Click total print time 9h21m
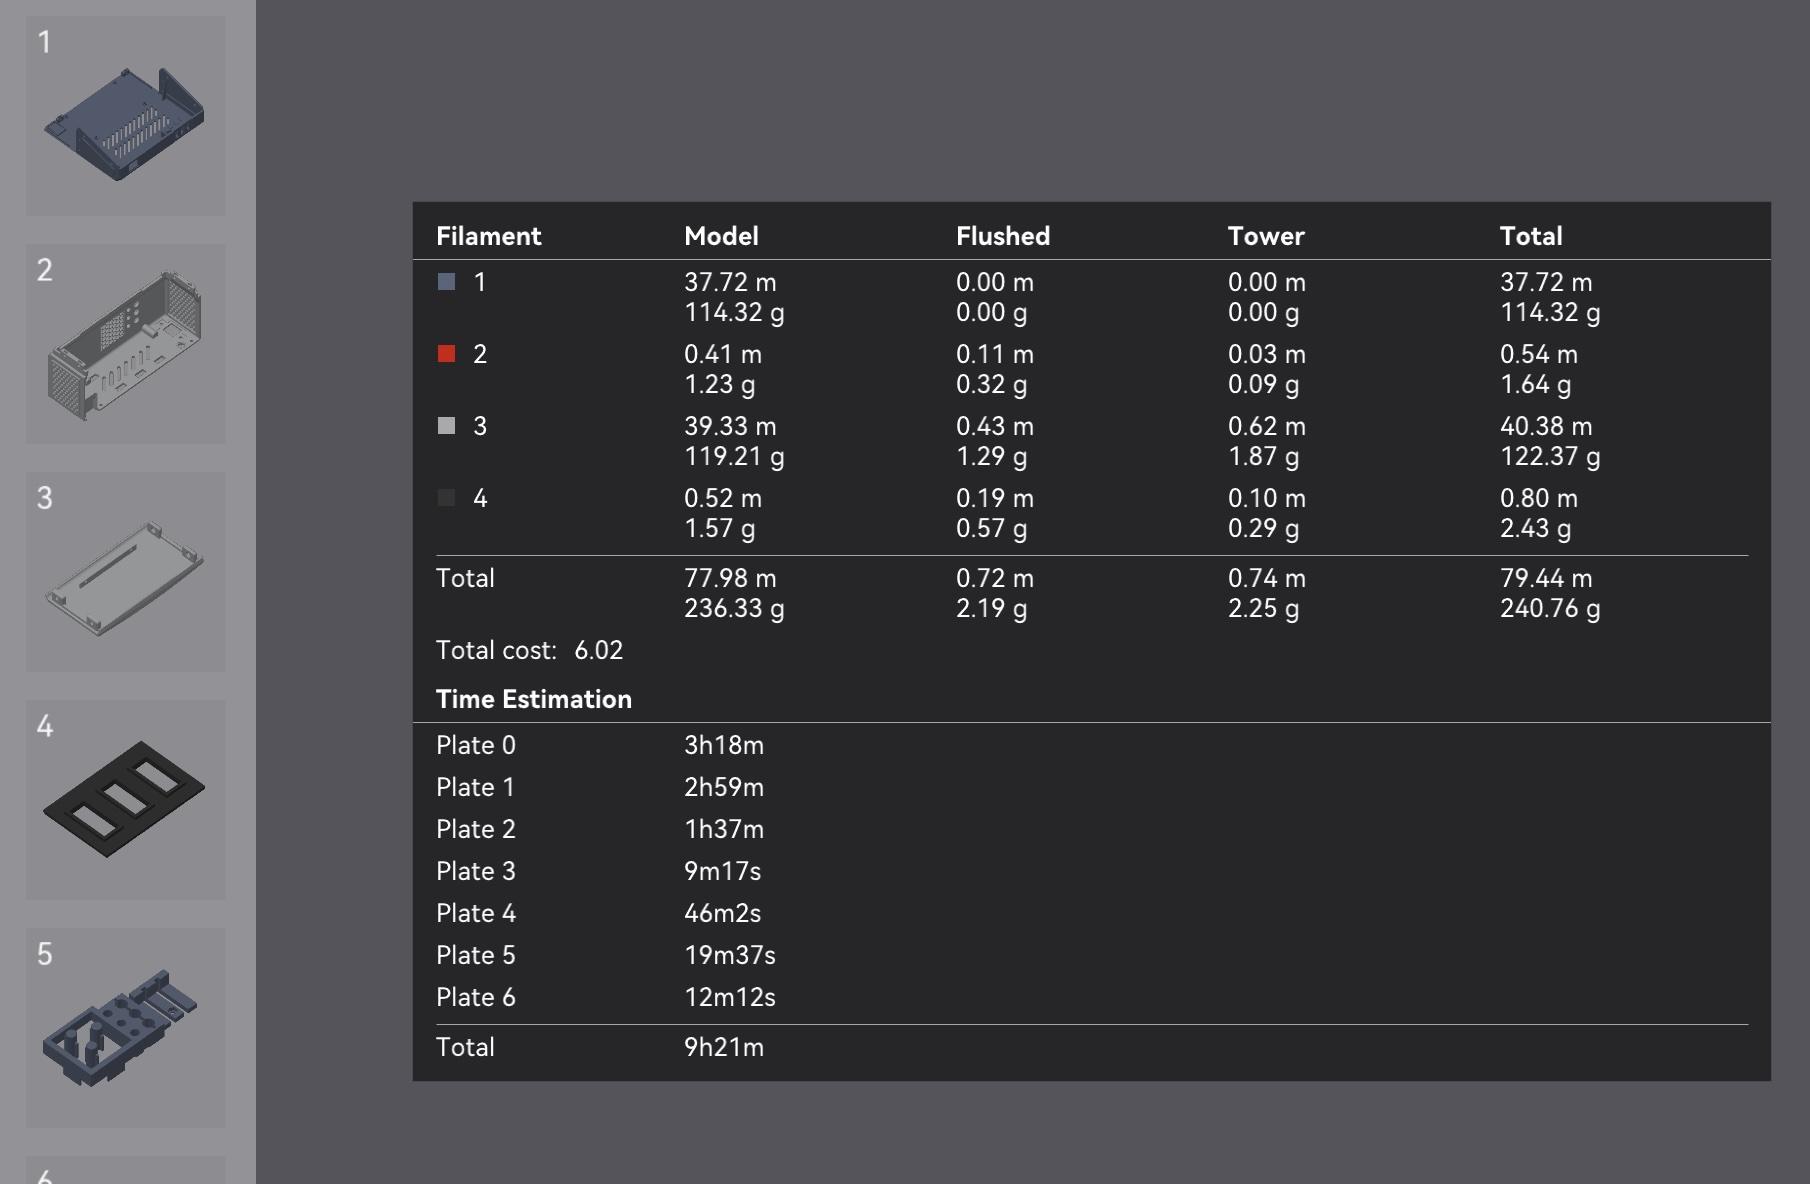This screenshot has width=1810, height=1184. (724, 1047)
